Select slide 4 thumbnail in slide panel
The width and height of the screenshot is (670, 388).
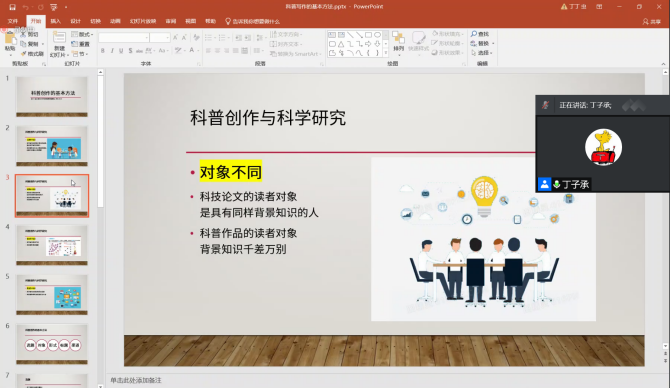52,245
